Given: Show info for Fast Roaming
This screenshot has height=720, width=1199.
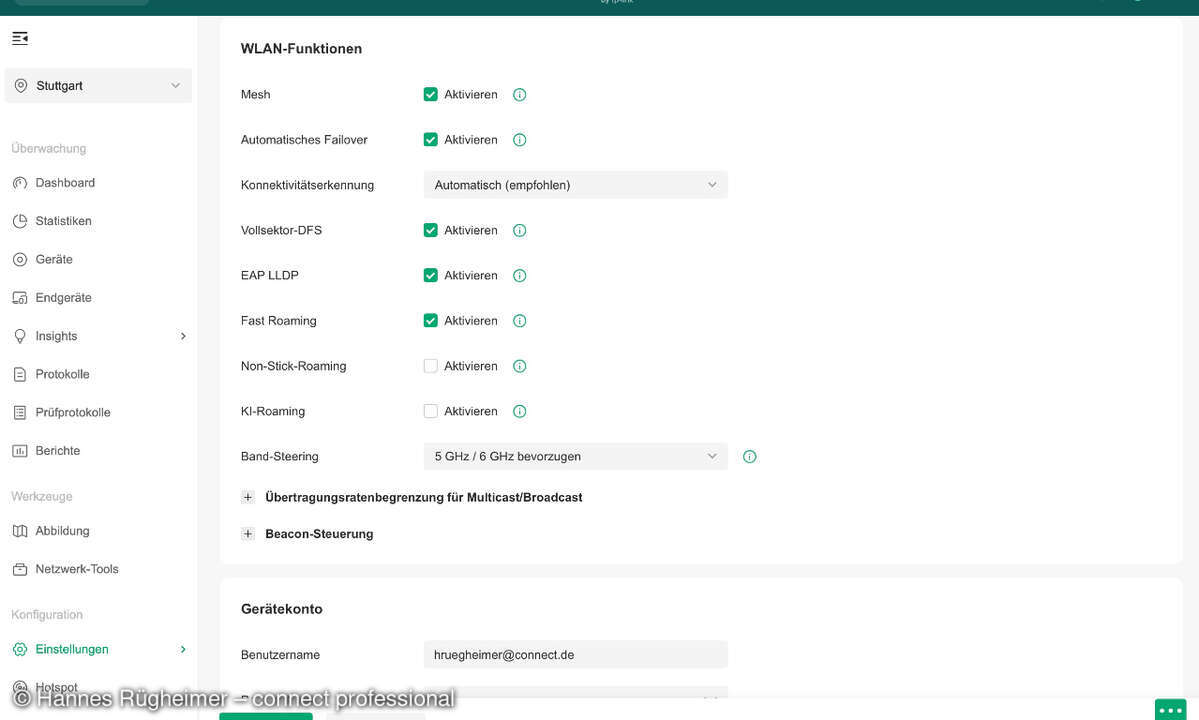Looking at the screenshot, I should coord(519,321).
